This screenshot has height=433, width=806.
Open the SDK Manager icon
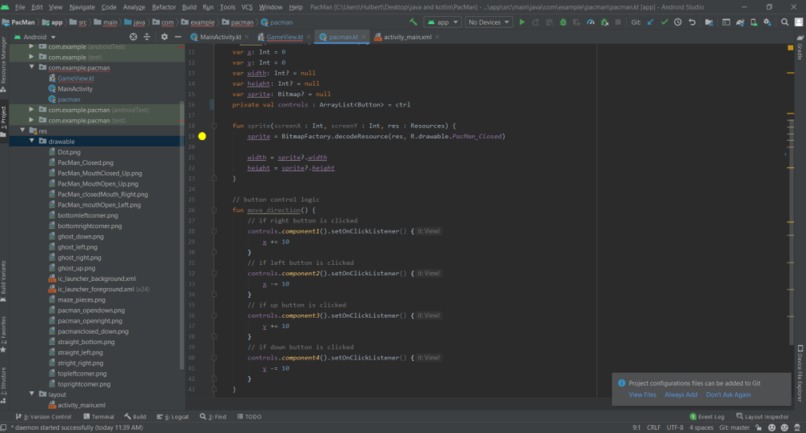click(x=767, y=22)
